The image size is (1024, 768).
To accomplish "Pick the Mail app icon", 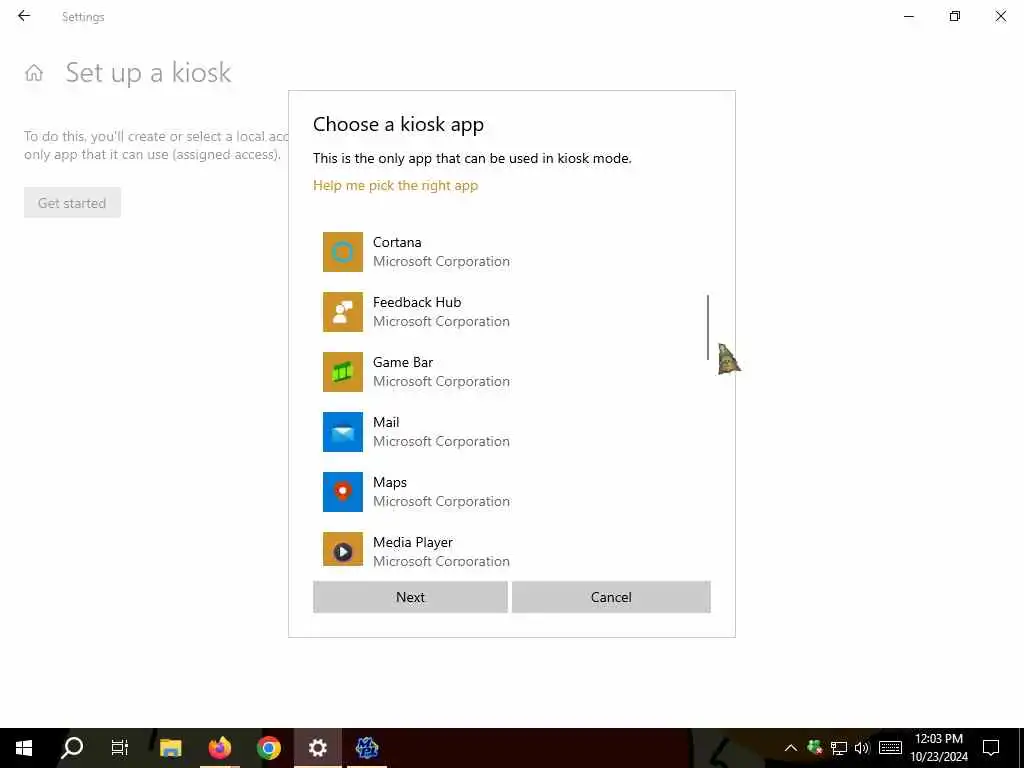I will (x=343, y=432).
